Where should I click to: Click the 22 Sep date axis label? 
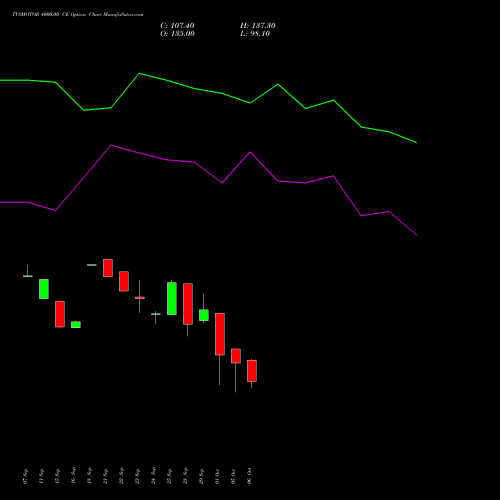(122, 476)
